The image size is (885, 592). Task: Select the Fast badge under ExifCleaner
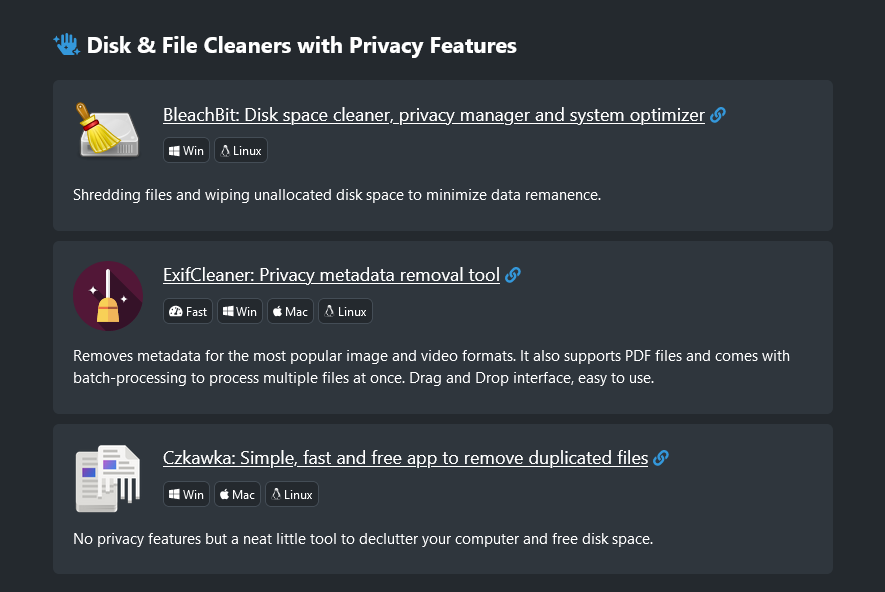pyautogui.click(x=189, y=311)
